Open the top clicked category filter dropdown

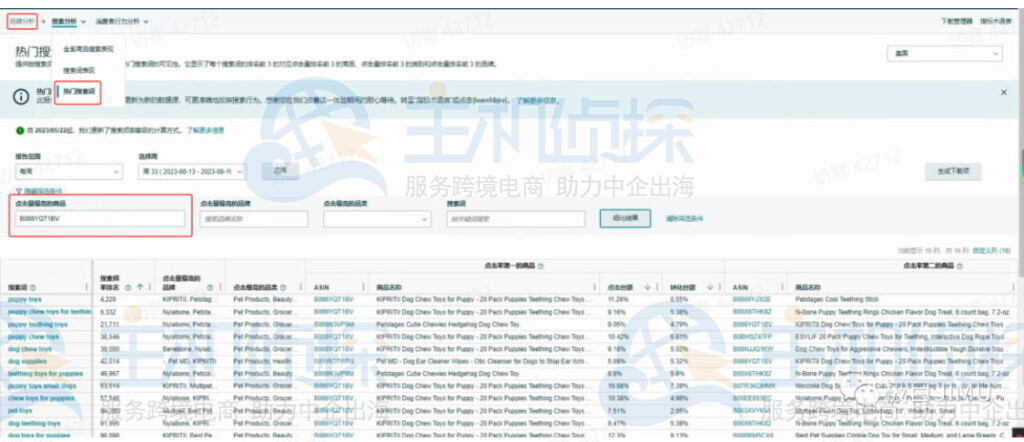377,219
